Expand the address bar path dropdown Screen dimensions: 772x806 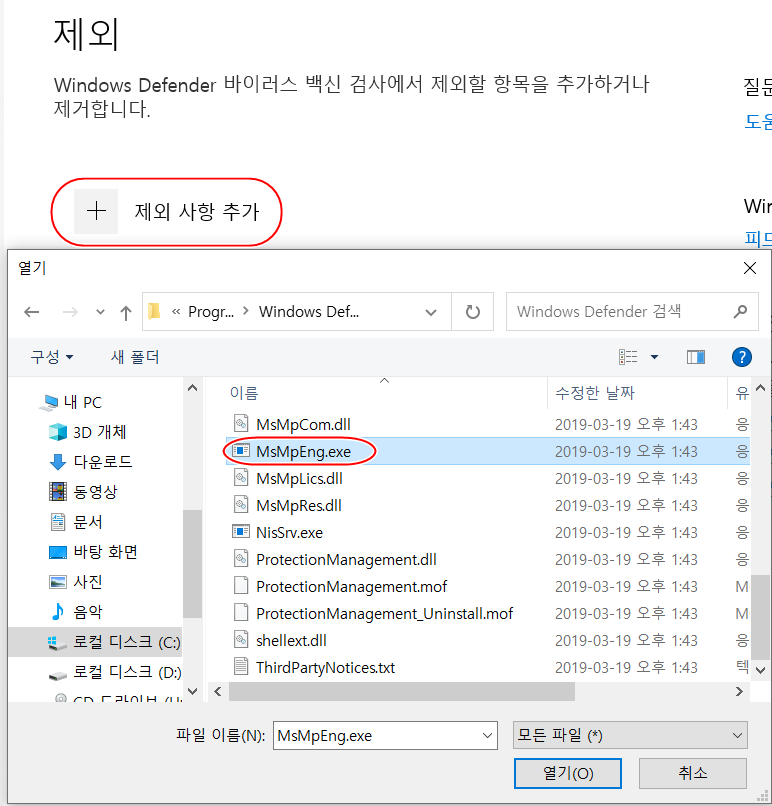[431, 312]
